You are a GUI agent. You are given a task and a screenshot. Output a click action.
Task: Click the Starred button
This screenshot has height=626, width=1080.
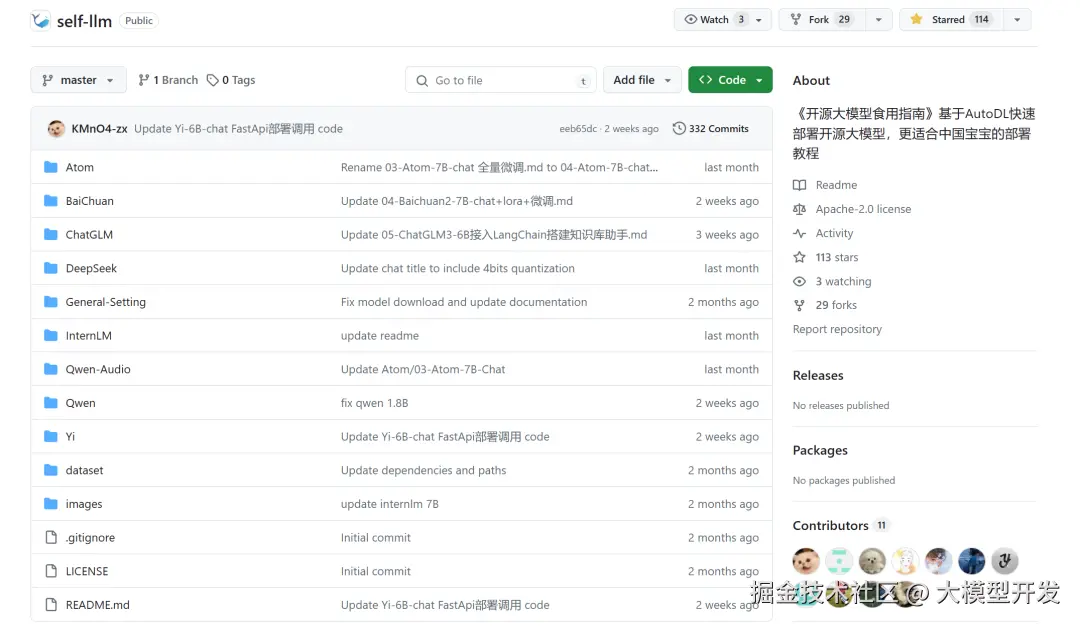pyautogui.click(x=951, y=19)
